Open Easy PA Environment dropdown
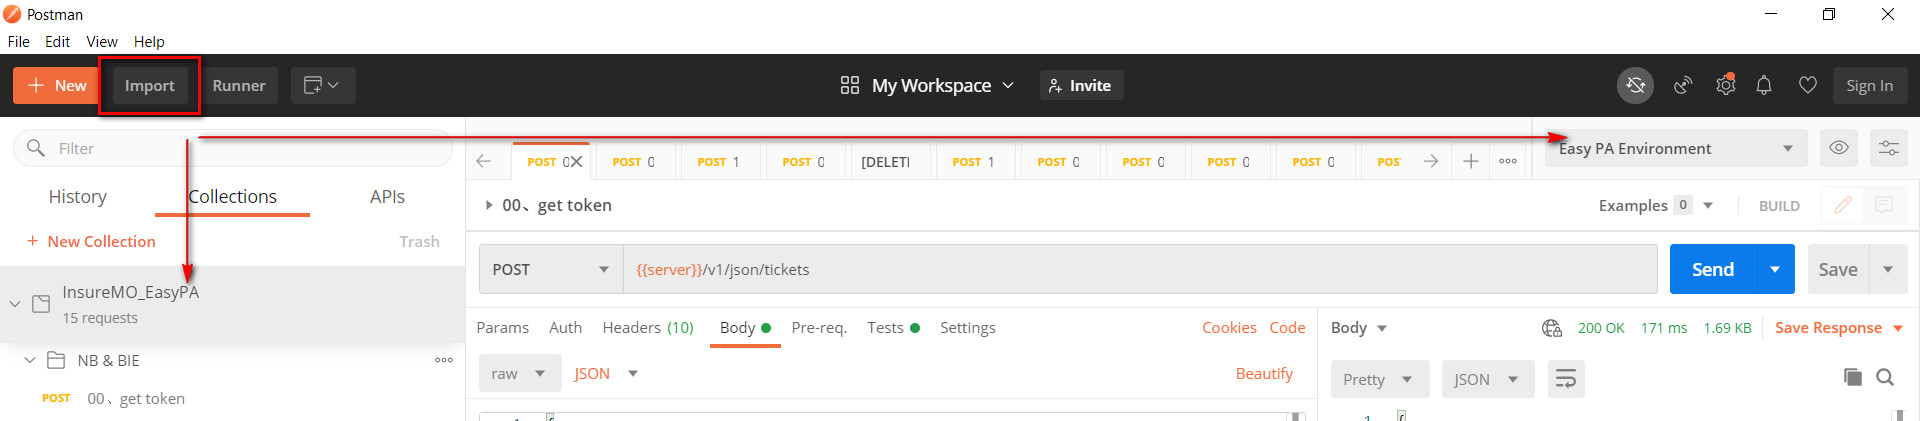The width and height of the screenshot is (1920, 421). 1676,148
